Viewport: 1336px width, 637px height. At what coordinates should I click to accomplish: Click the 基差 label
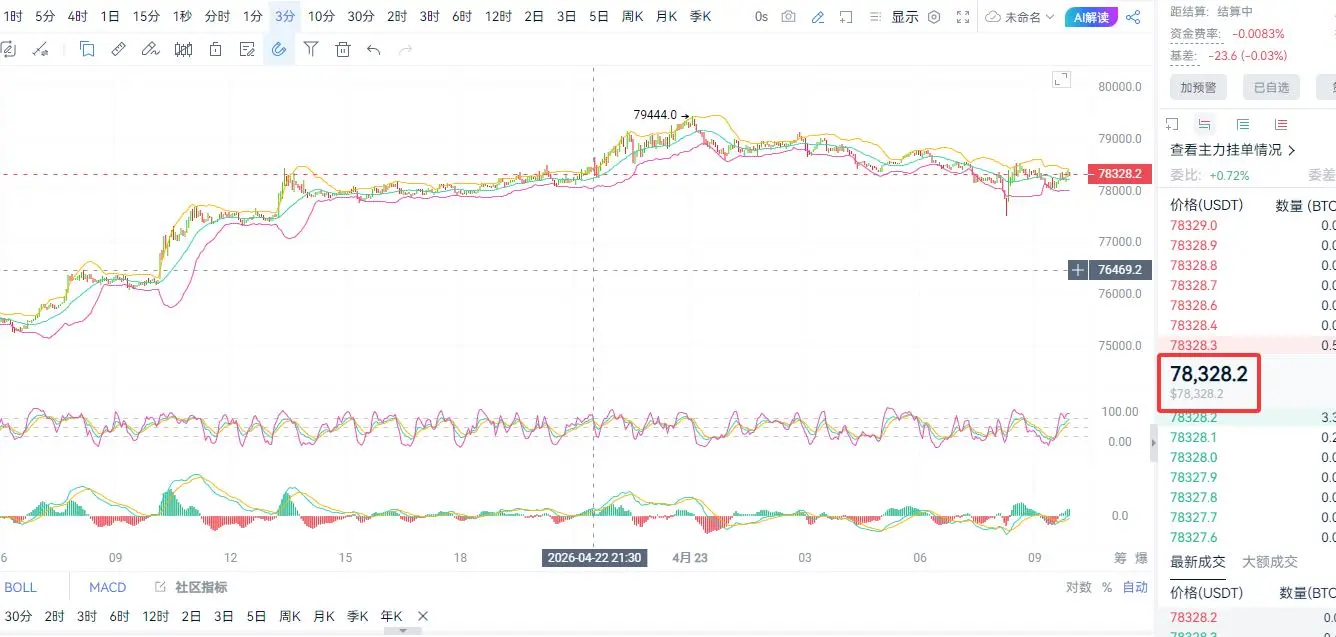click(1183, 56)
